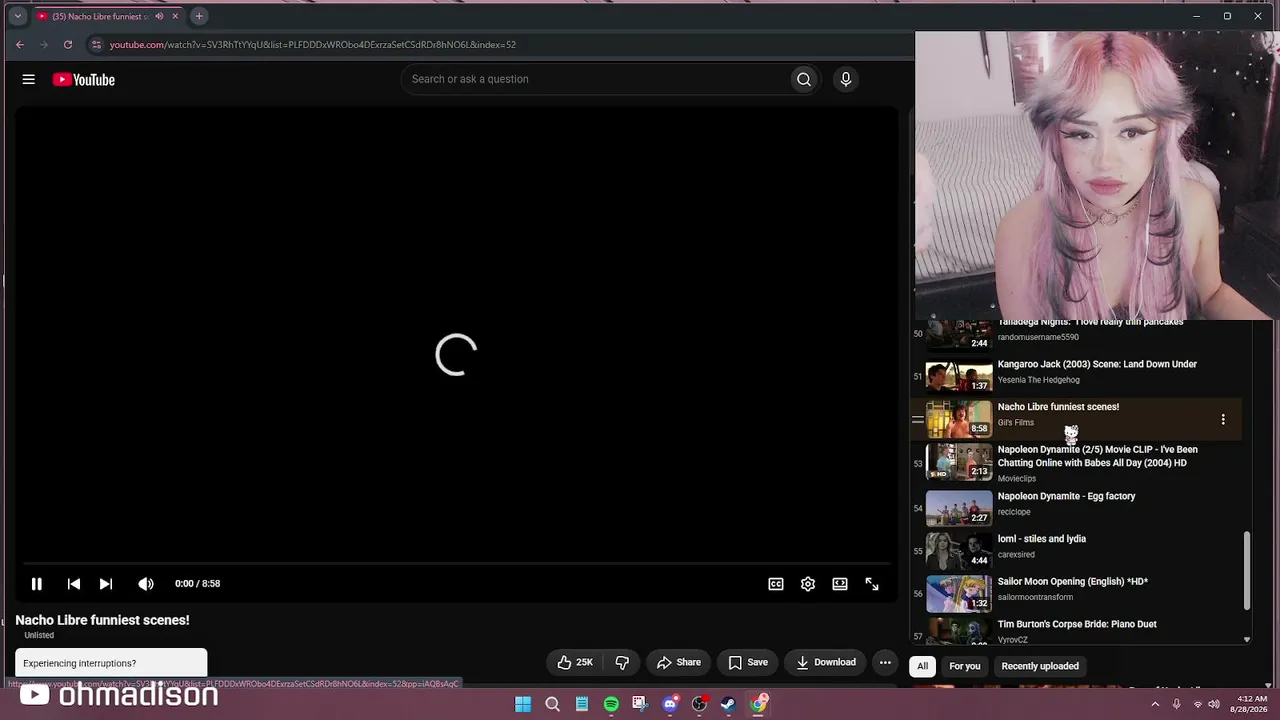The width and height of the screenshot is (1280, 720).
Task: Download the video
Action: click(826, 662)
